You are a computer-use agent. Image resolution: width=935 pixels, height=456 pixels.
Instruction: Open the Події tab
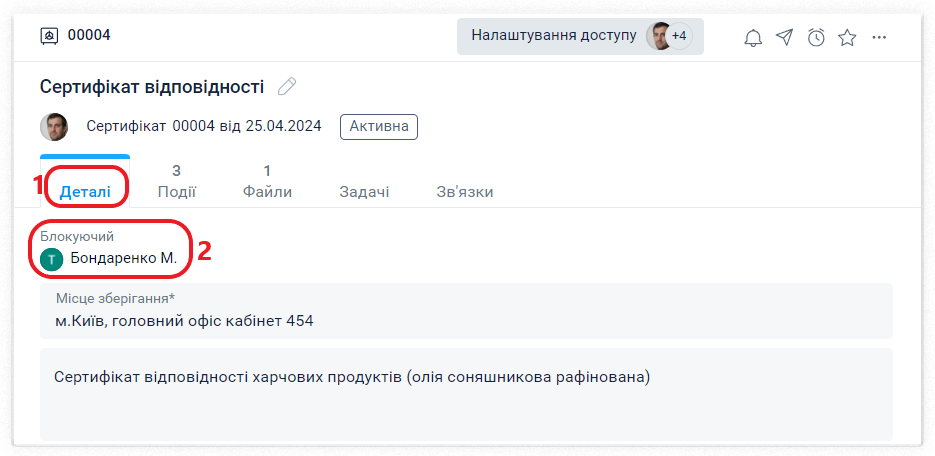tap(176, 182)
